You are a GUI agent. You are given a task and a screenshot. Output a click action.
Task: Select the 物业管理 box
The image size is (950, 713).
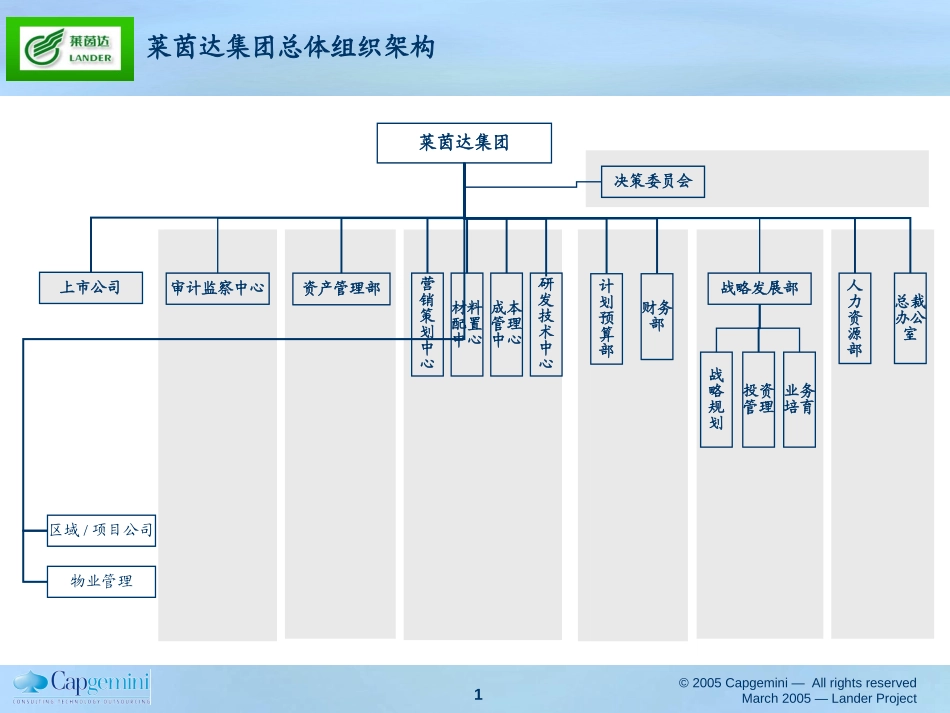tap(101, 582)
